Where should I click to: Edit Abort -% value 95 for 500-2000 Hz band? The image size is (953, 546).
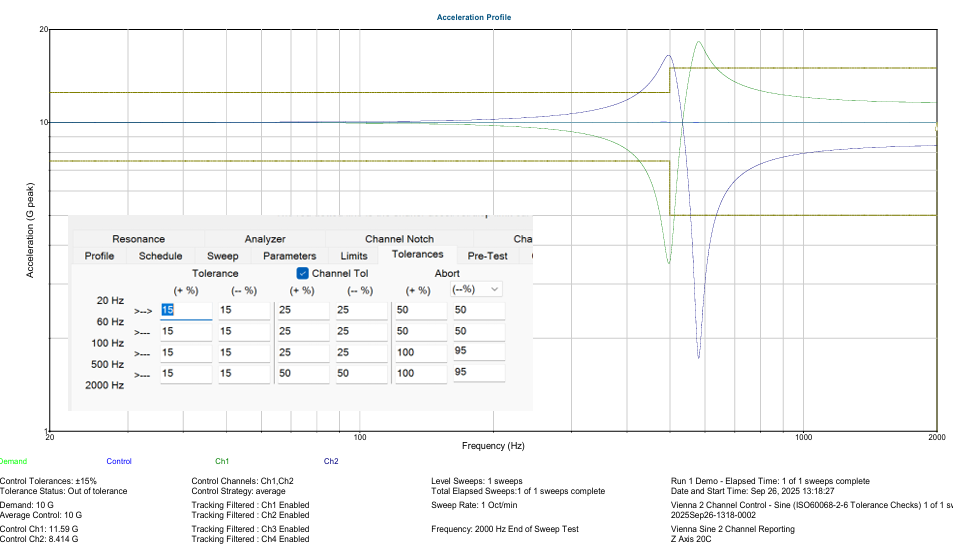click(479, 373)
